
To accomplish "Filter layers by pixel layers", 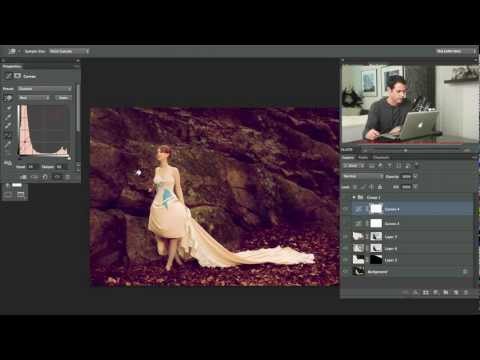I will point(371,165).
